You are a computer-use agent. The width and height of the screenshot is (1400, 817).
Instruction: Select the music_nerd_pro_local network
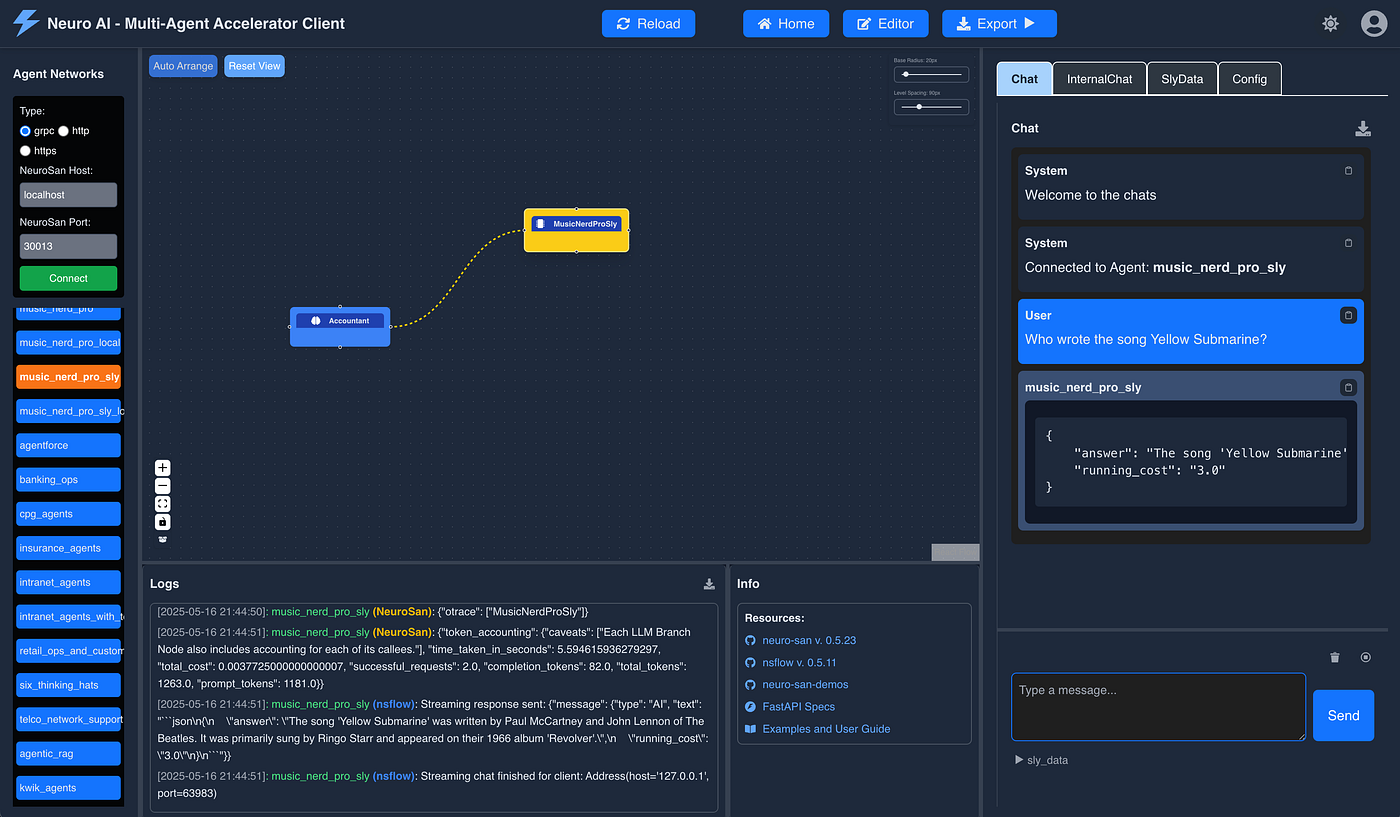click(x=69, y=343)
